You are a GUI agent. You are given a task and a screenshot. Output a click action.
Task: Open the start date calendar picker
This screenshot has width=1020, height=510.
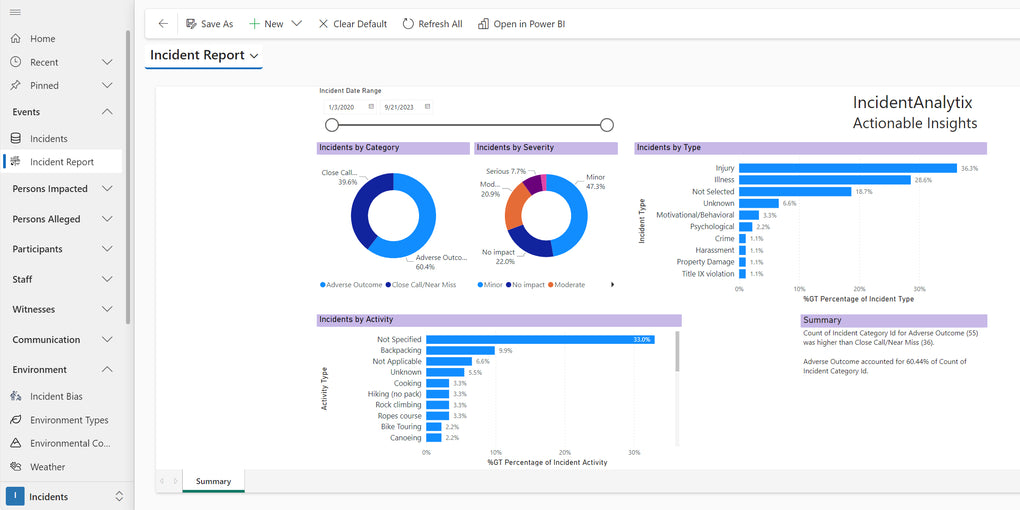tap(371, 107)
